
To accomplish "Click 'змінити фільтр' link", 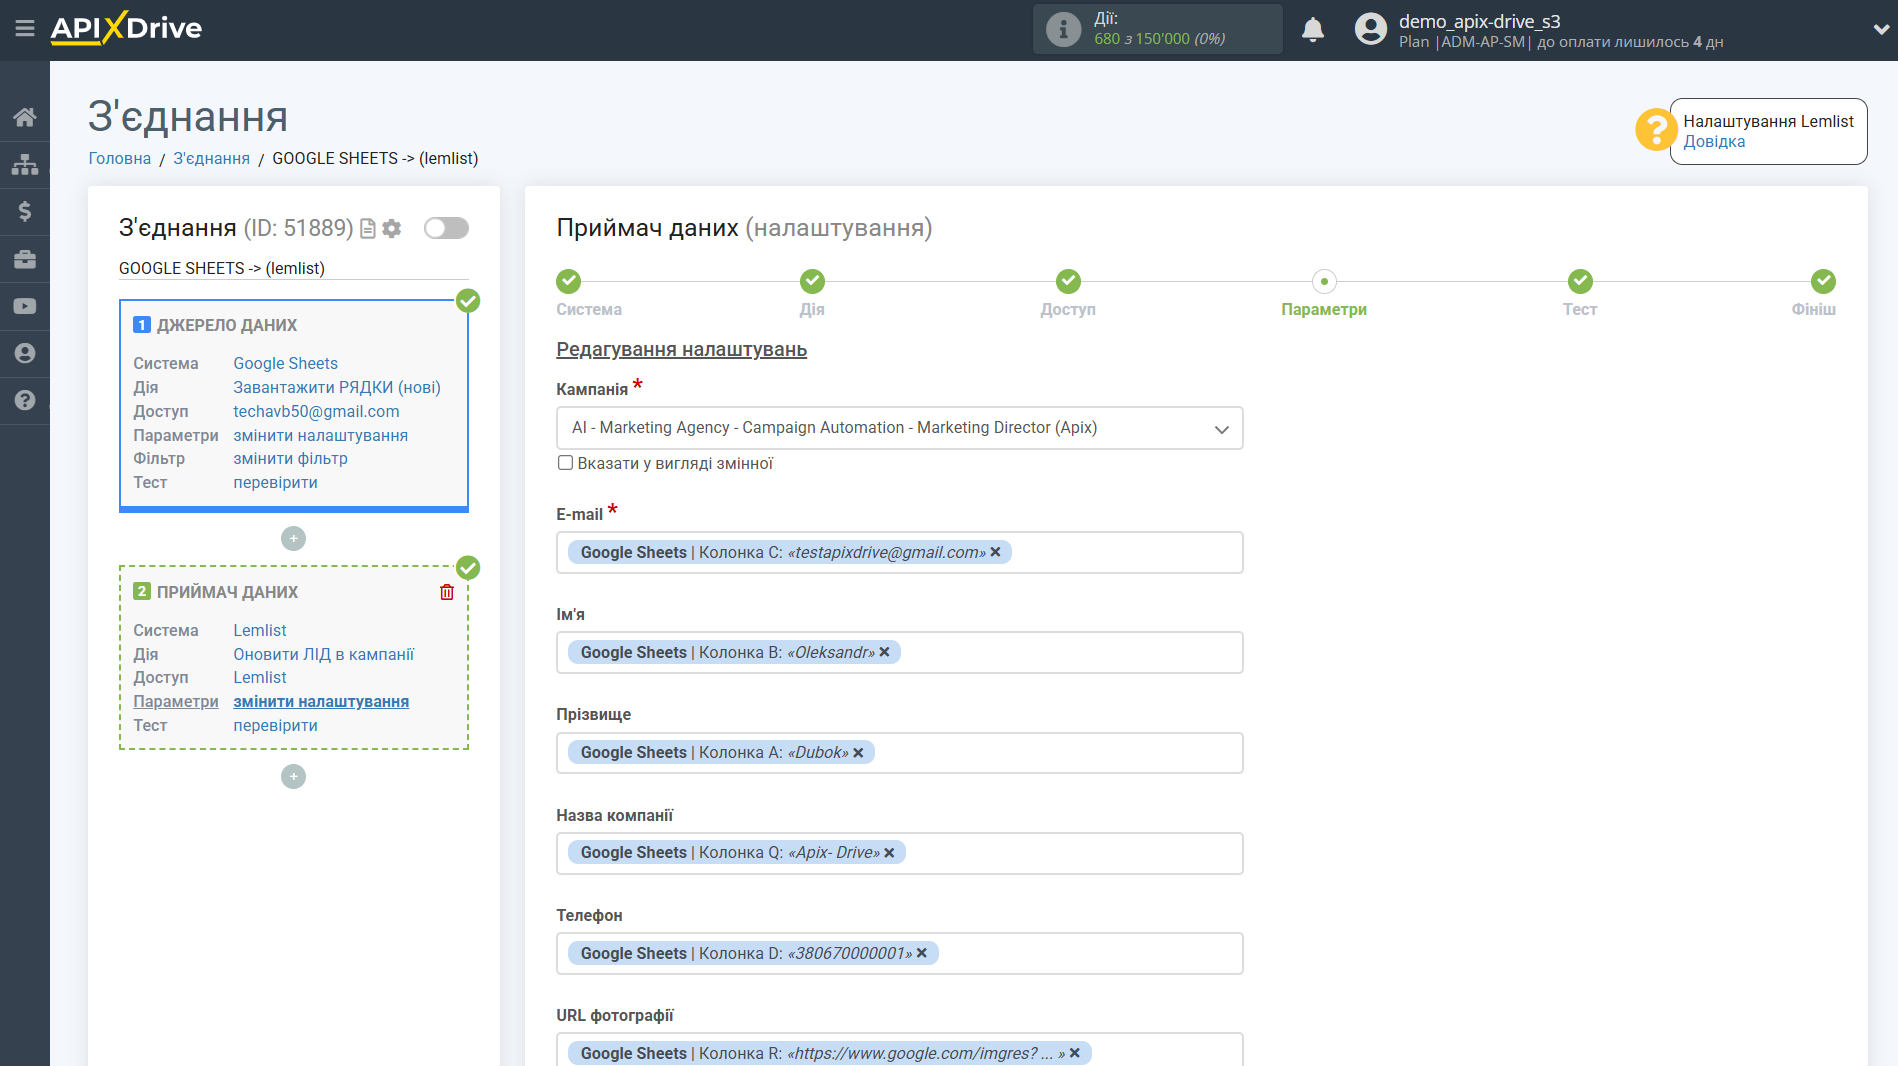I will click(291, 458).
